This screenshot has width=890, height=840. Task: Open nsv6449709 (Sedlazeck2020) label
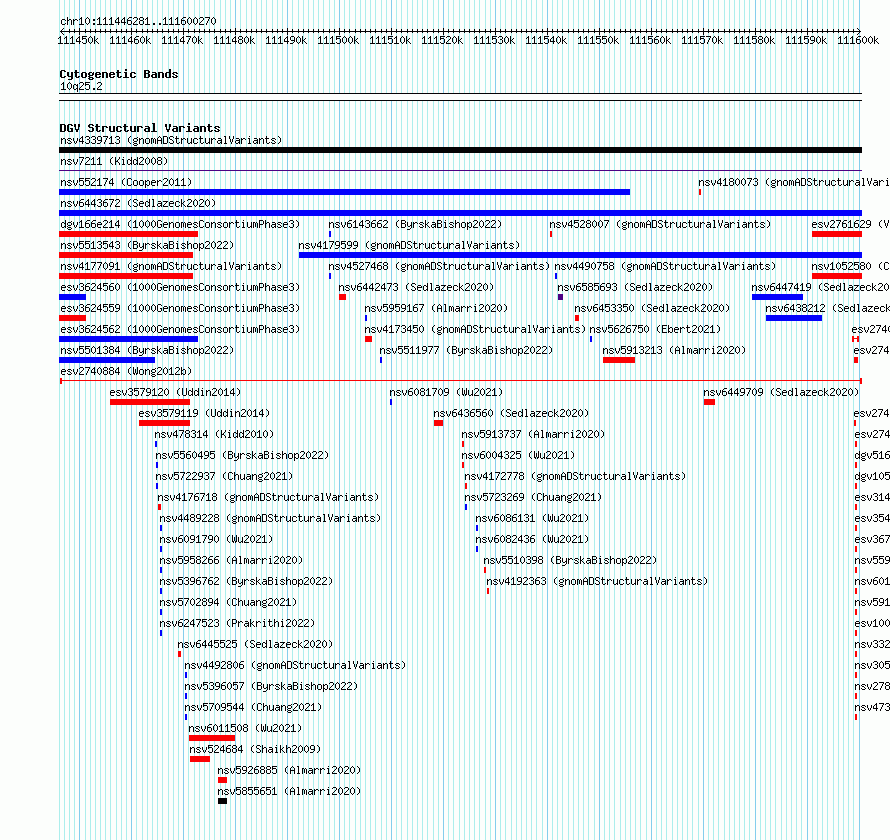[x=781, y=392]
